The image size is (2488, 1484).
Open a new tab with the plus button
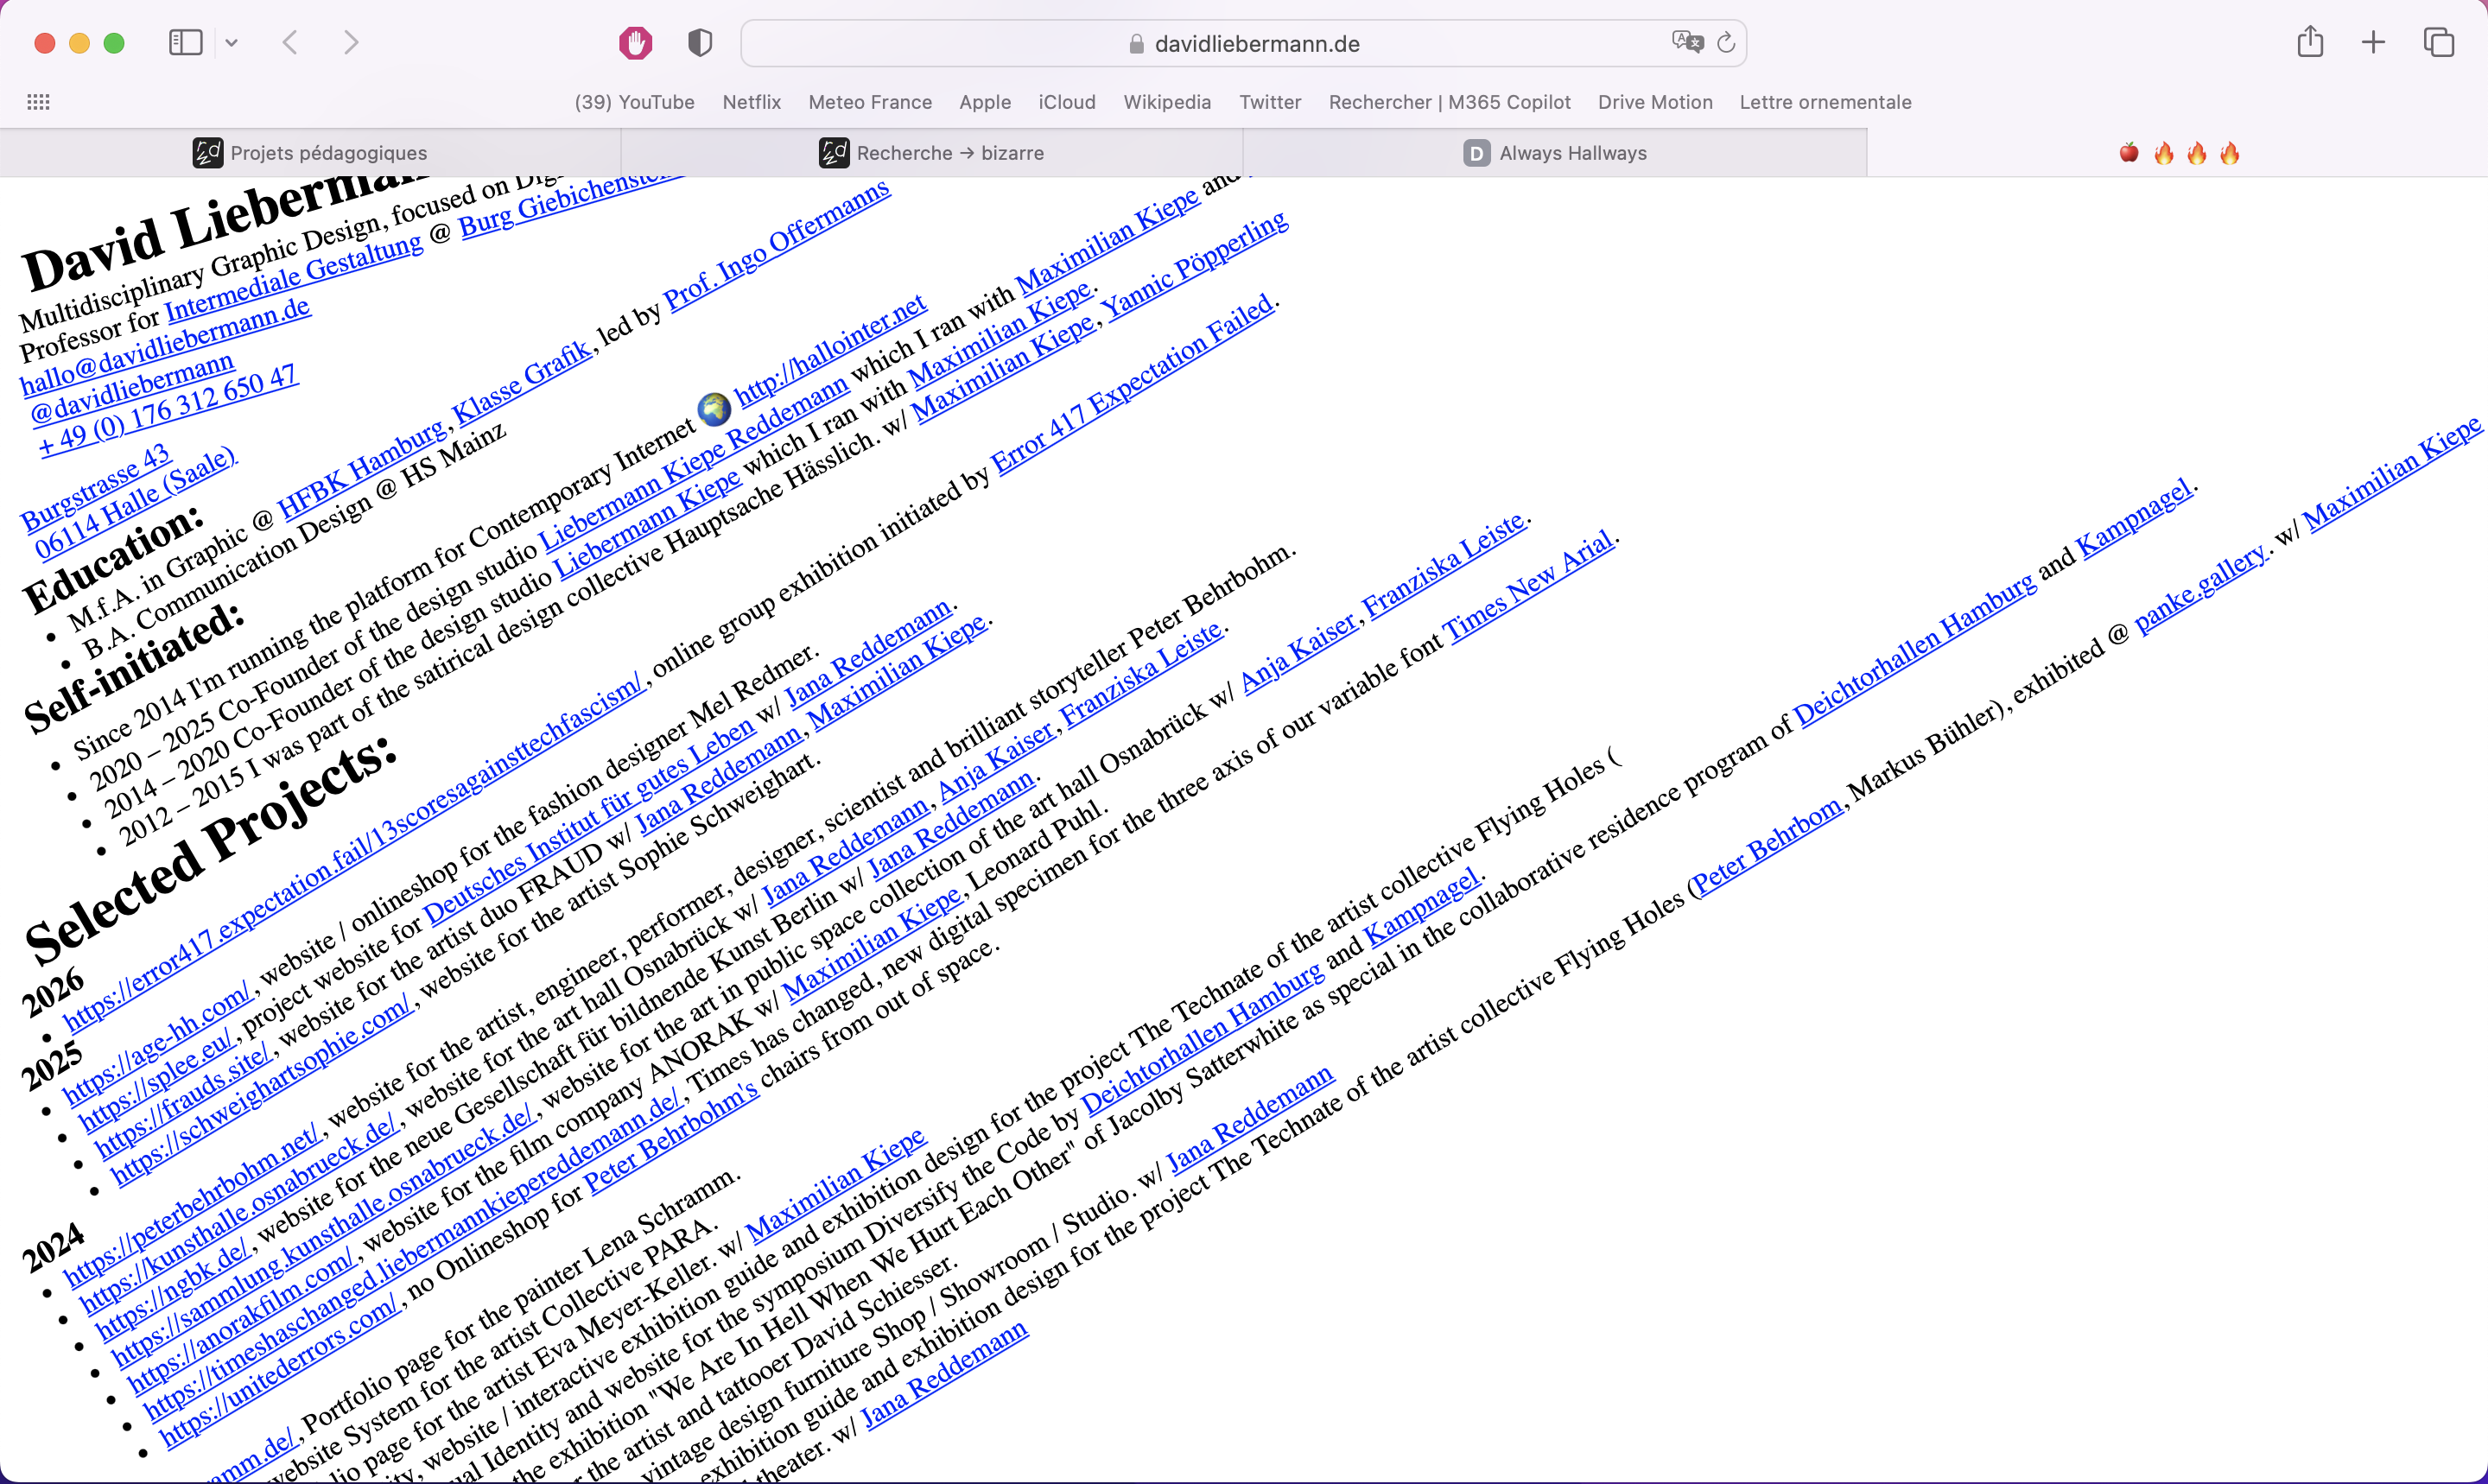pyautogui.click(x=2373, y=42)
